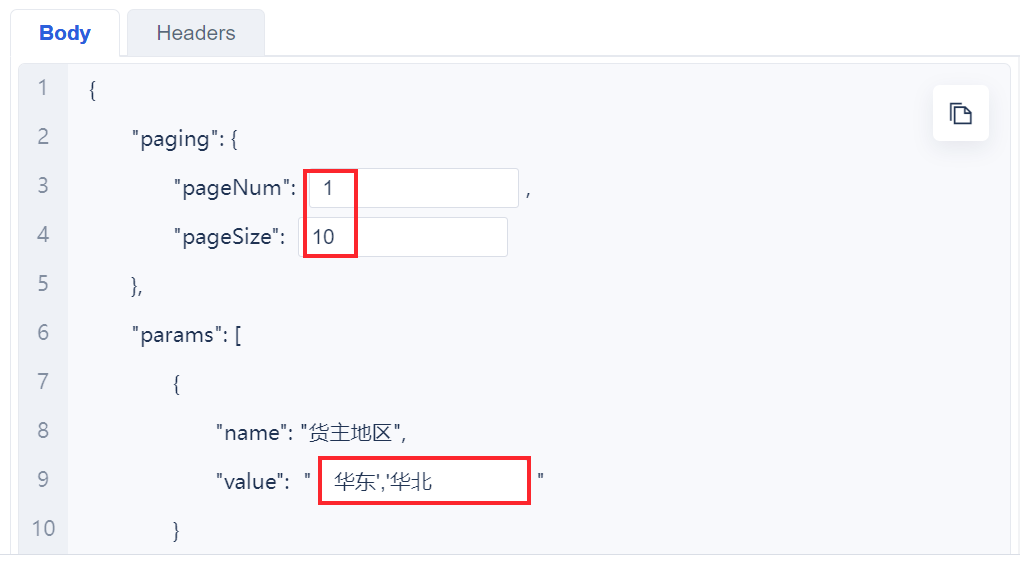Screen dimensions: 1020x575
Task: Click line number 4 in the gutter
Action: pyautogui.click(x=43, y=234)
